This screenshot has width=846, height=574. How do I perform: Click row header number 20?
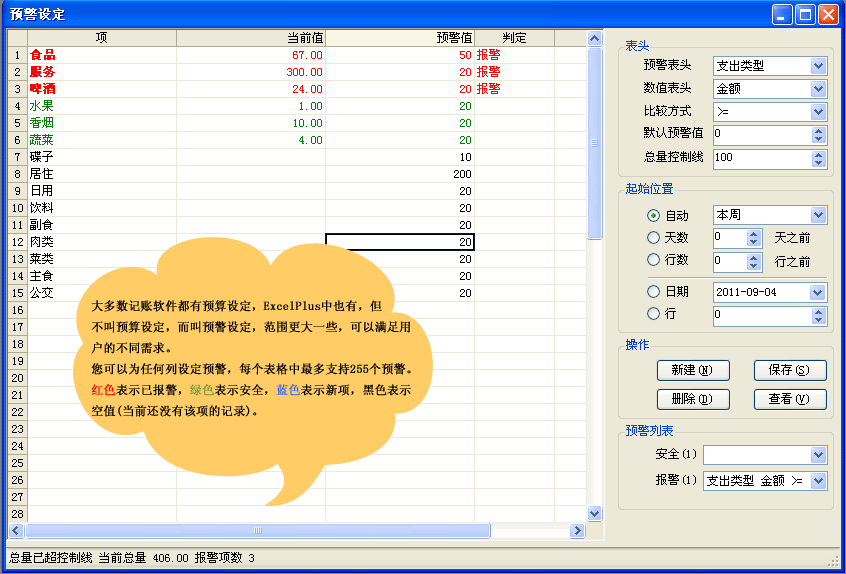18,378
